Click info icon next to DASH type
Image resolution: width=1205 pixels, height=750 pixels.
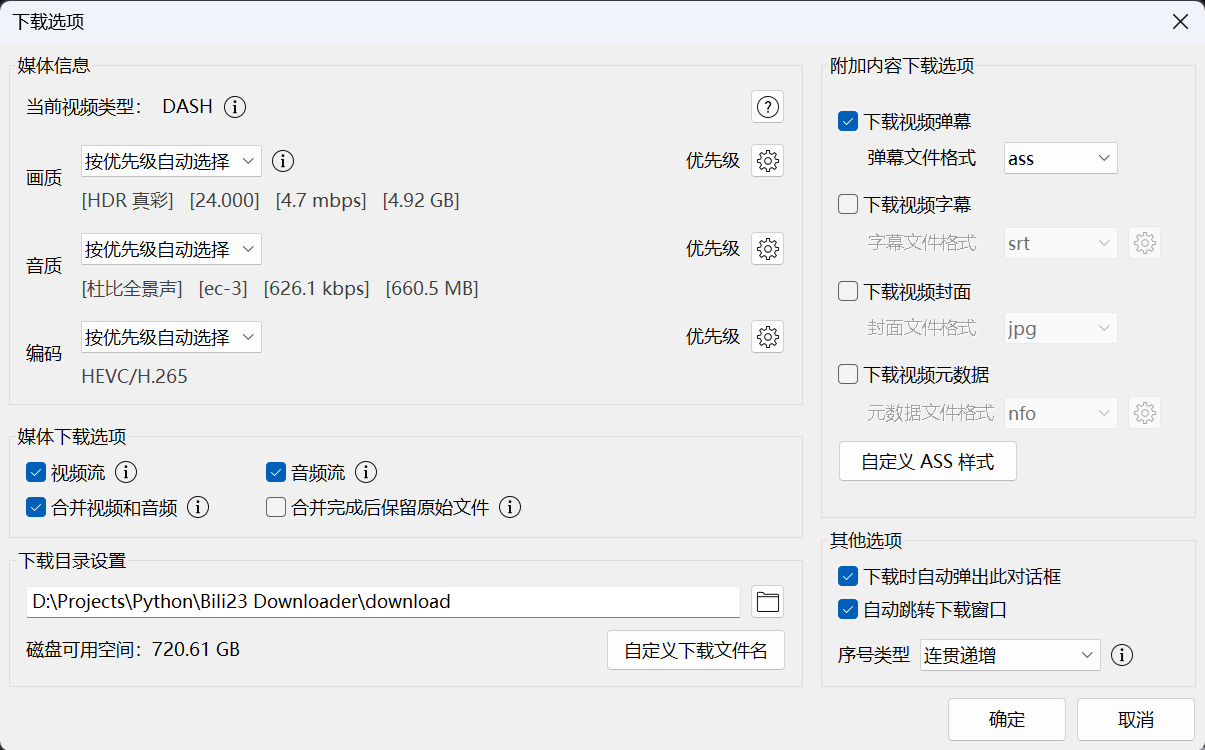point(235,107)
